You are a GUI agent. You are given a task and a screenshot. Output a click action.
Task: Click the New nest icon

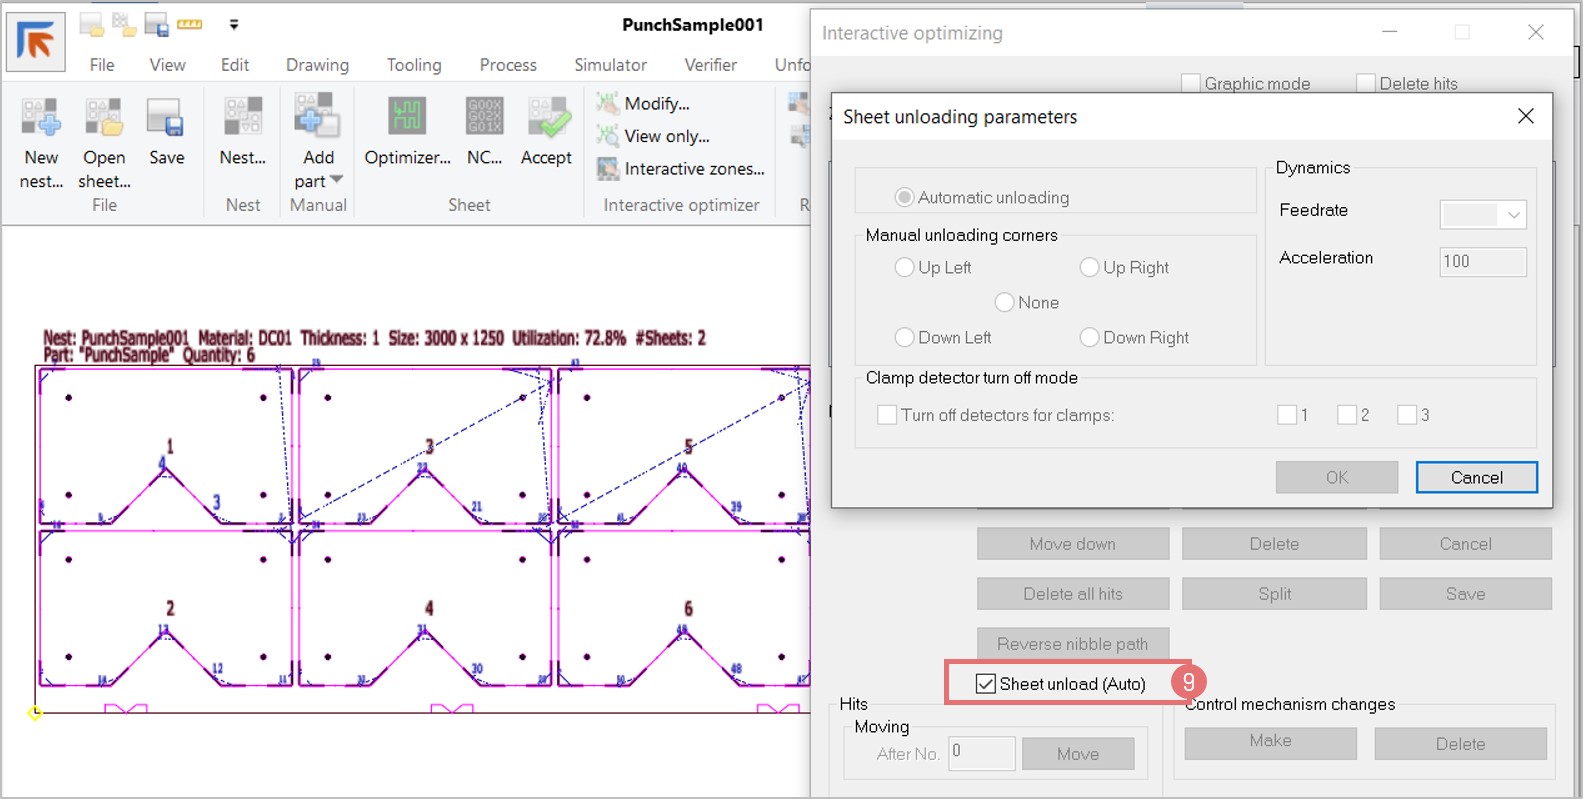[41, 118]
